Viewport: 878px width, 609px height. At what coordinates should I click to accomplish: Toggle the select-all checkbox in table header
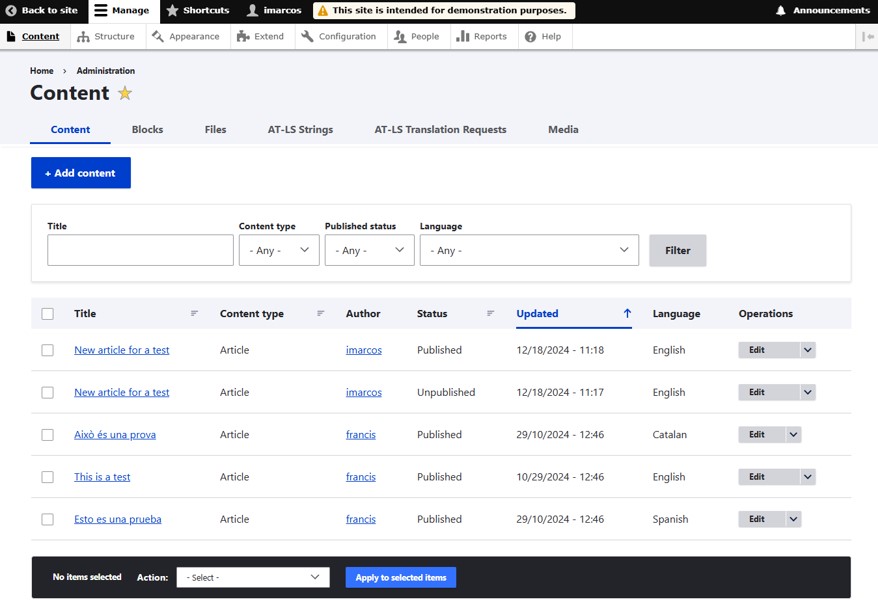(47, 314)
